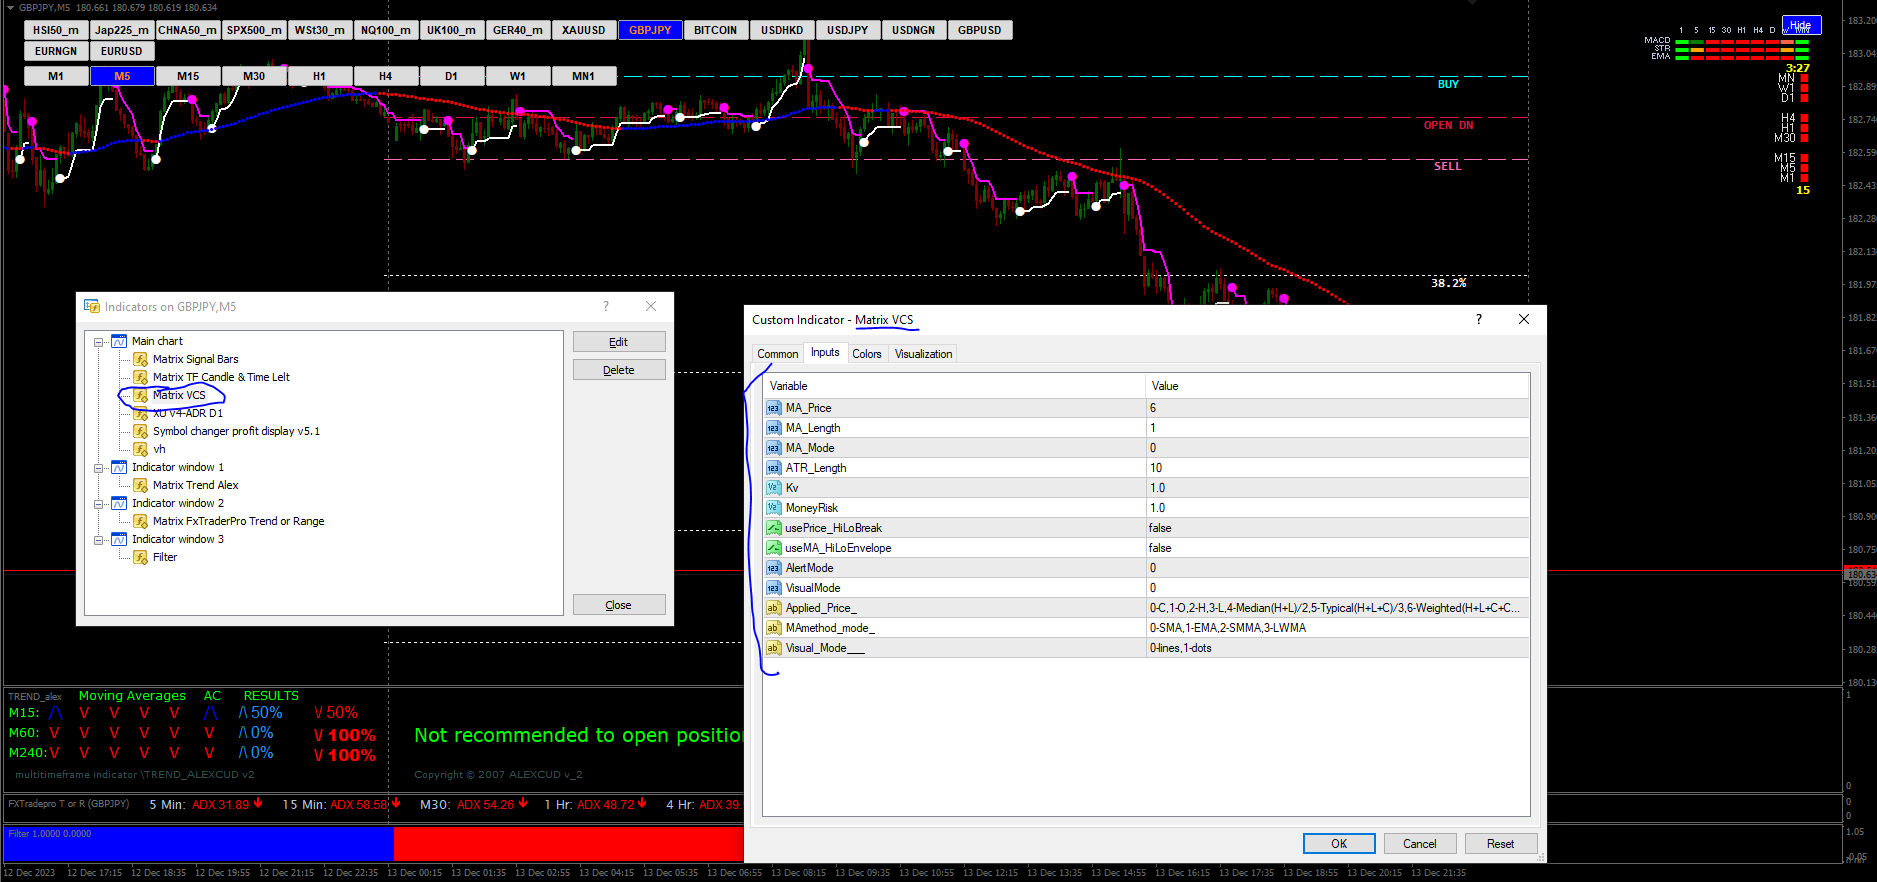Open the Inputs tab
Screen dimensions: 1877x882
coord(825,352)
